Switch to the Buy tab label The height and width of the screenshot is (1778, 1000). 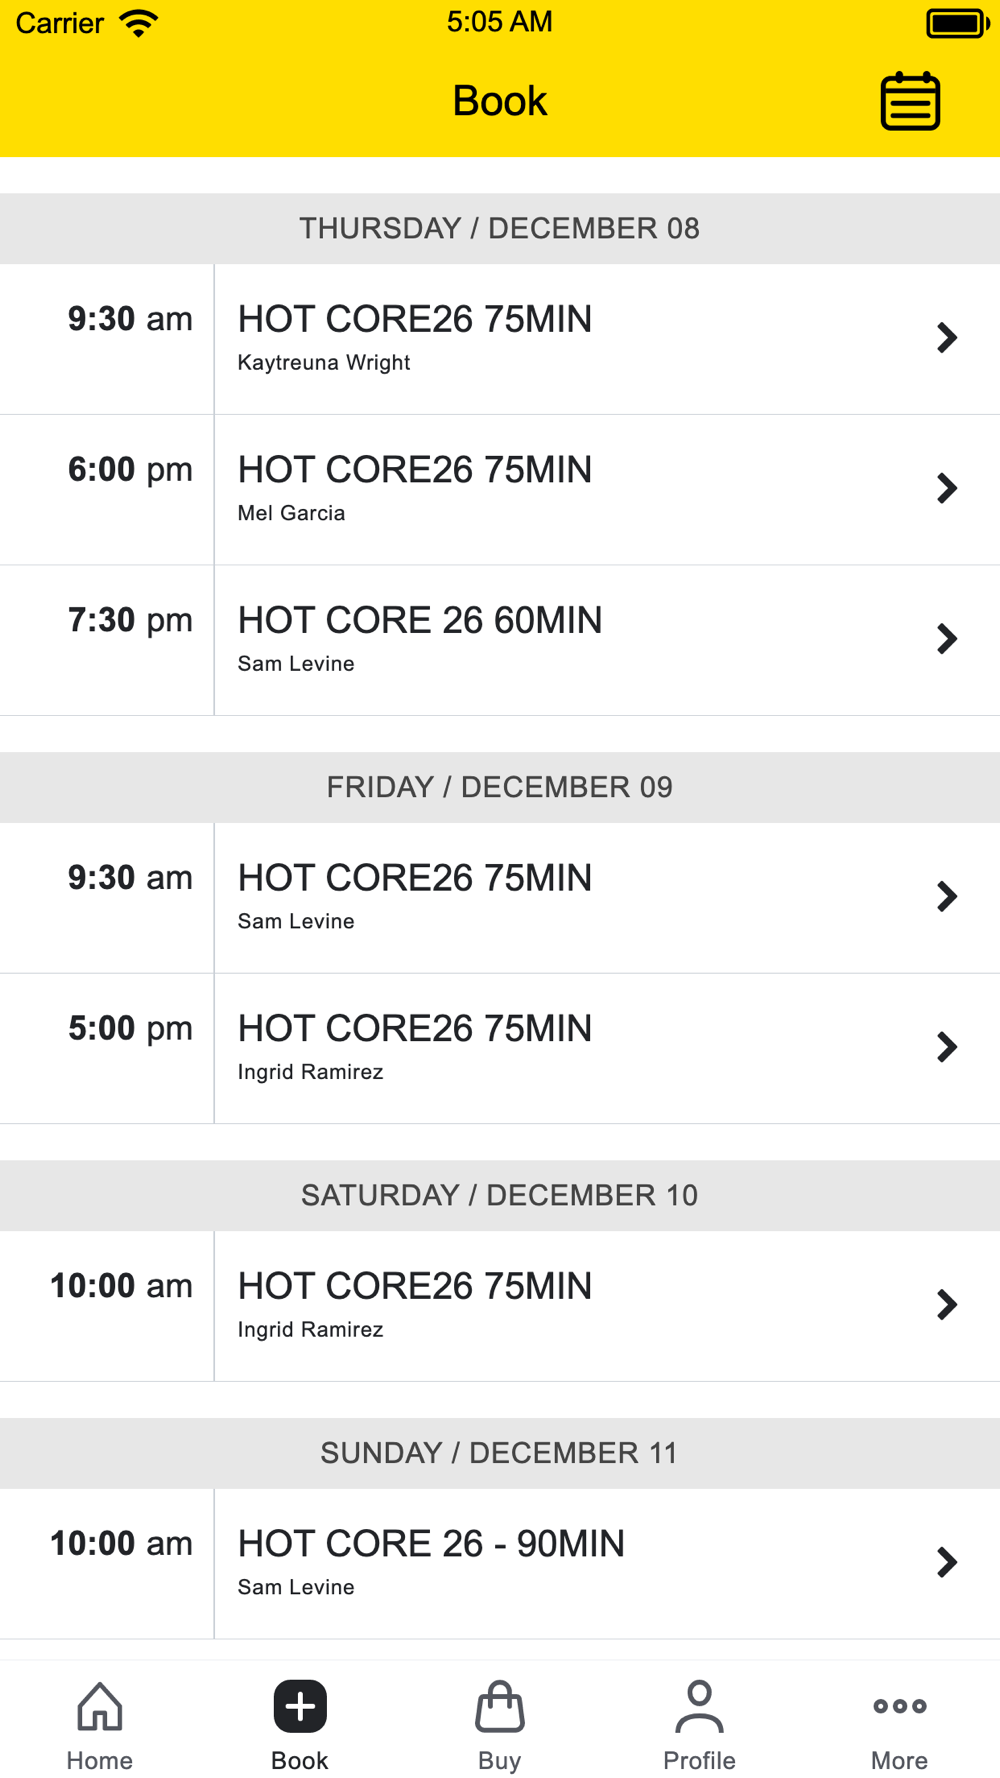pos(500,1760)
